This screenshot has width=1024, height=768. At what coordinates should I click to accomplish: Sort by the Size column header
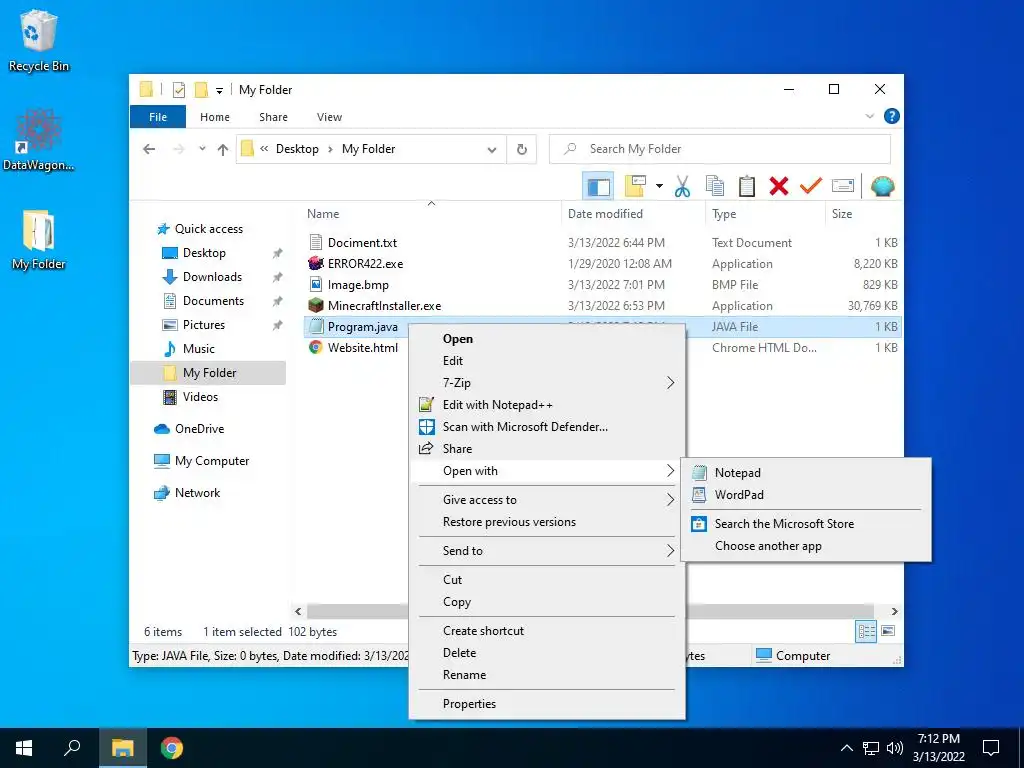(841, 214)
